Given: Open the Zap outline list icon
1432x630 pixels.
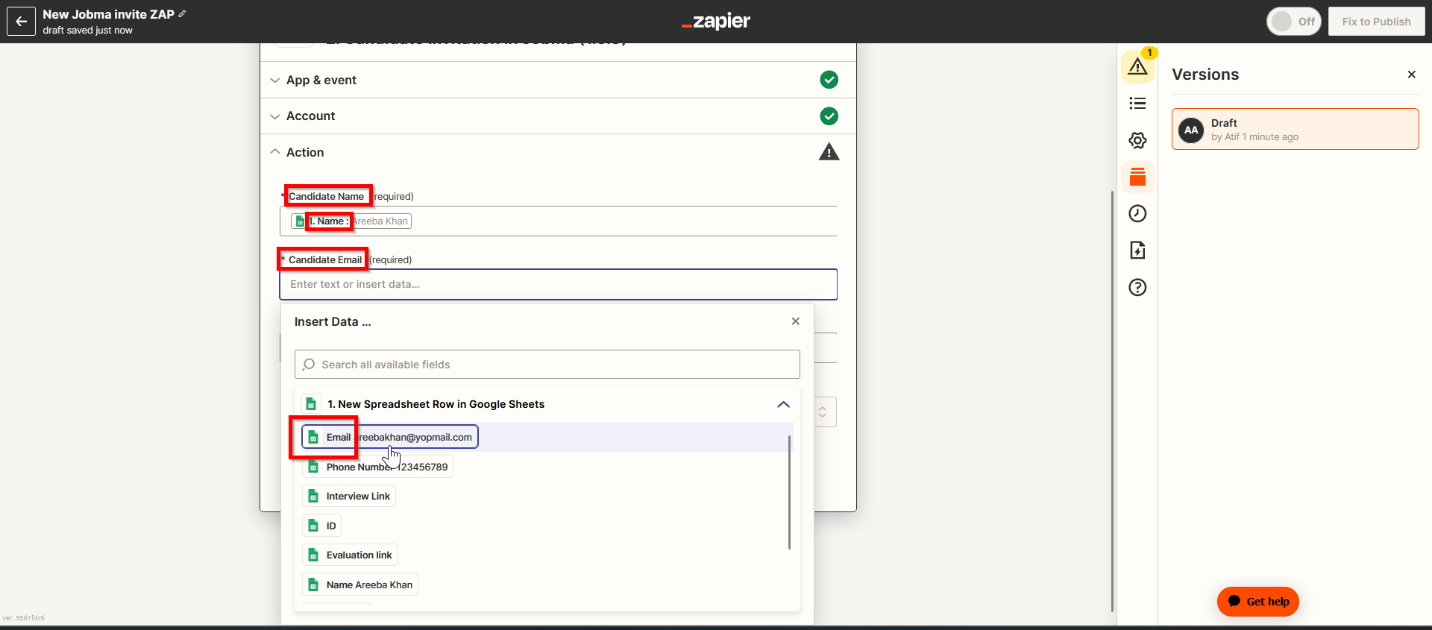Looking at the screenshot, I should click(x=1137, y=103).
